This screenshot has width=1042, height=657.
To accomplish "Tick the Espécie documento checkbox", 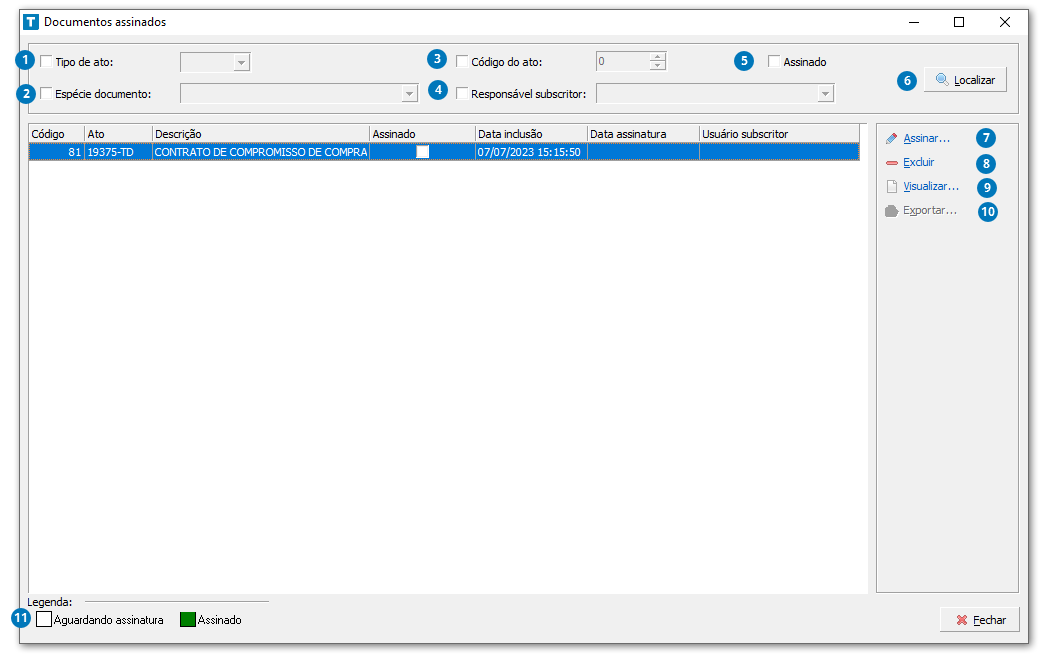I will [47, 94].
